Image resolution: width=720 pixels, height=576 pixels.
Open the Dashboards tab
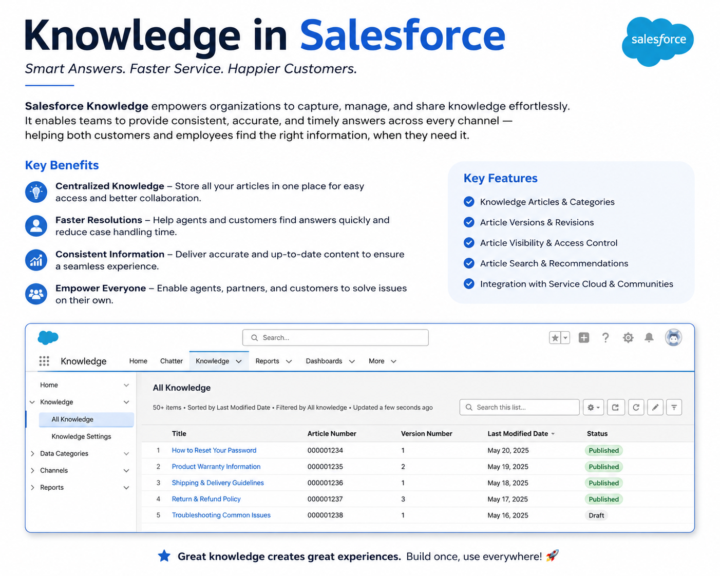324,361
